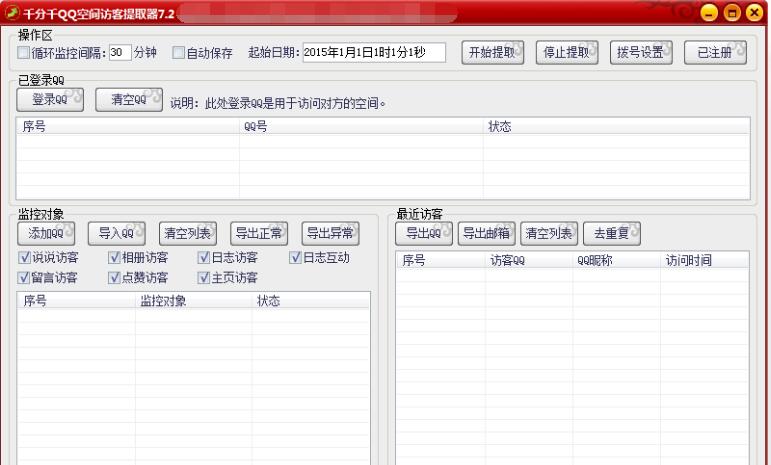Clear recent visitors with 清空列表 button
Viewport: 771px width, 465px height.
coord(549,233)
